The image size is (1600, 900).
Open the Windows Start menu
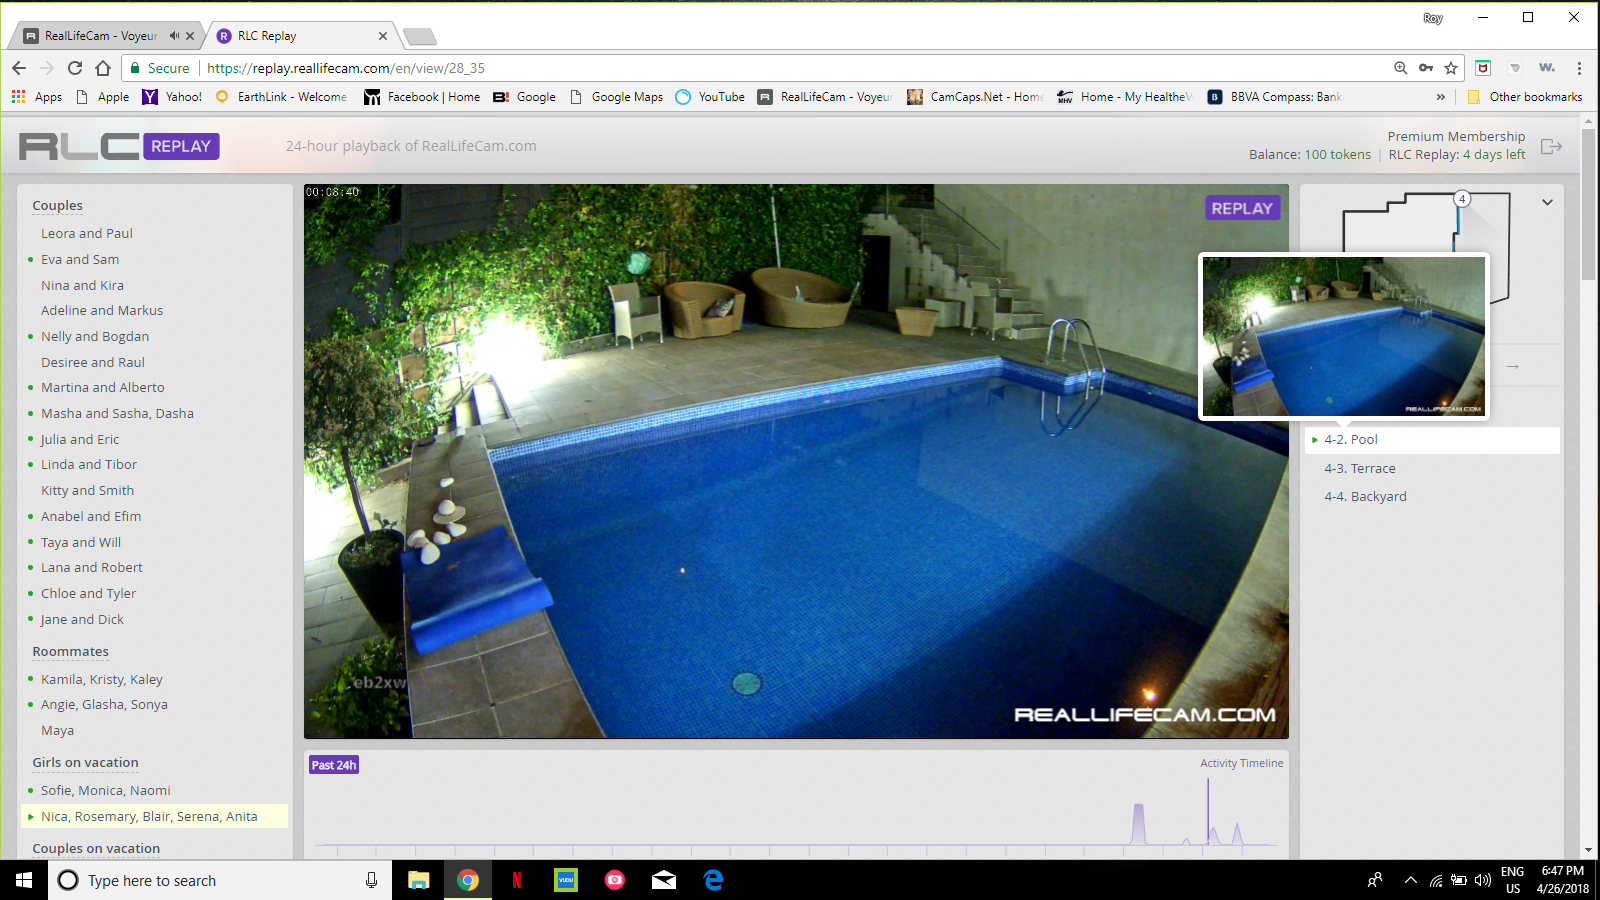pos(24,880)
